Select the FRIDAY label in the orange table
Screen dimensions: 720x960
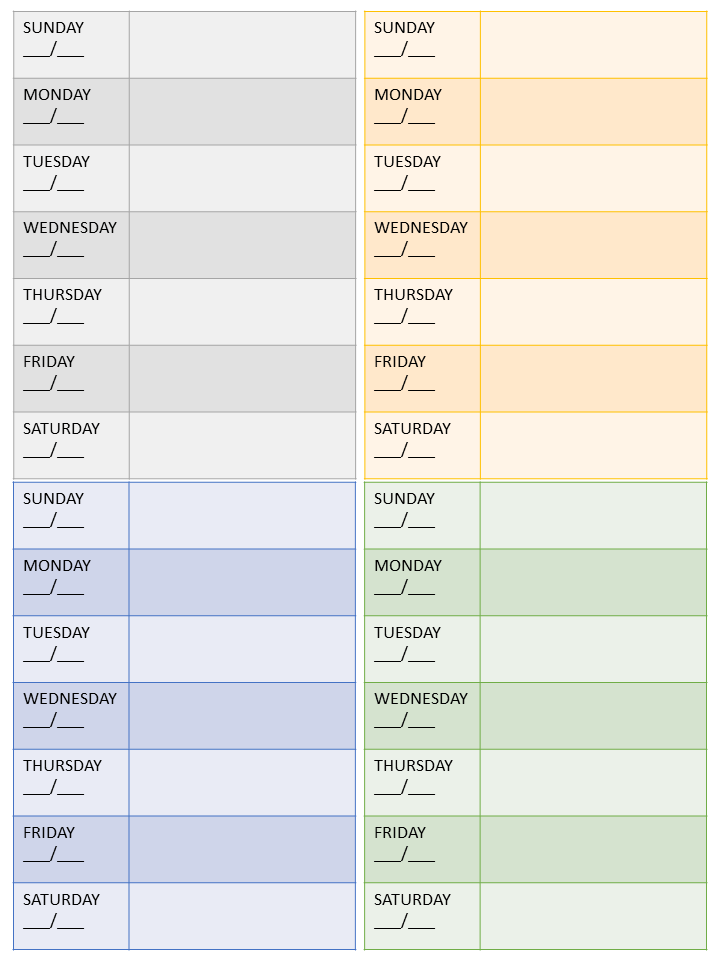click(400, 362)
